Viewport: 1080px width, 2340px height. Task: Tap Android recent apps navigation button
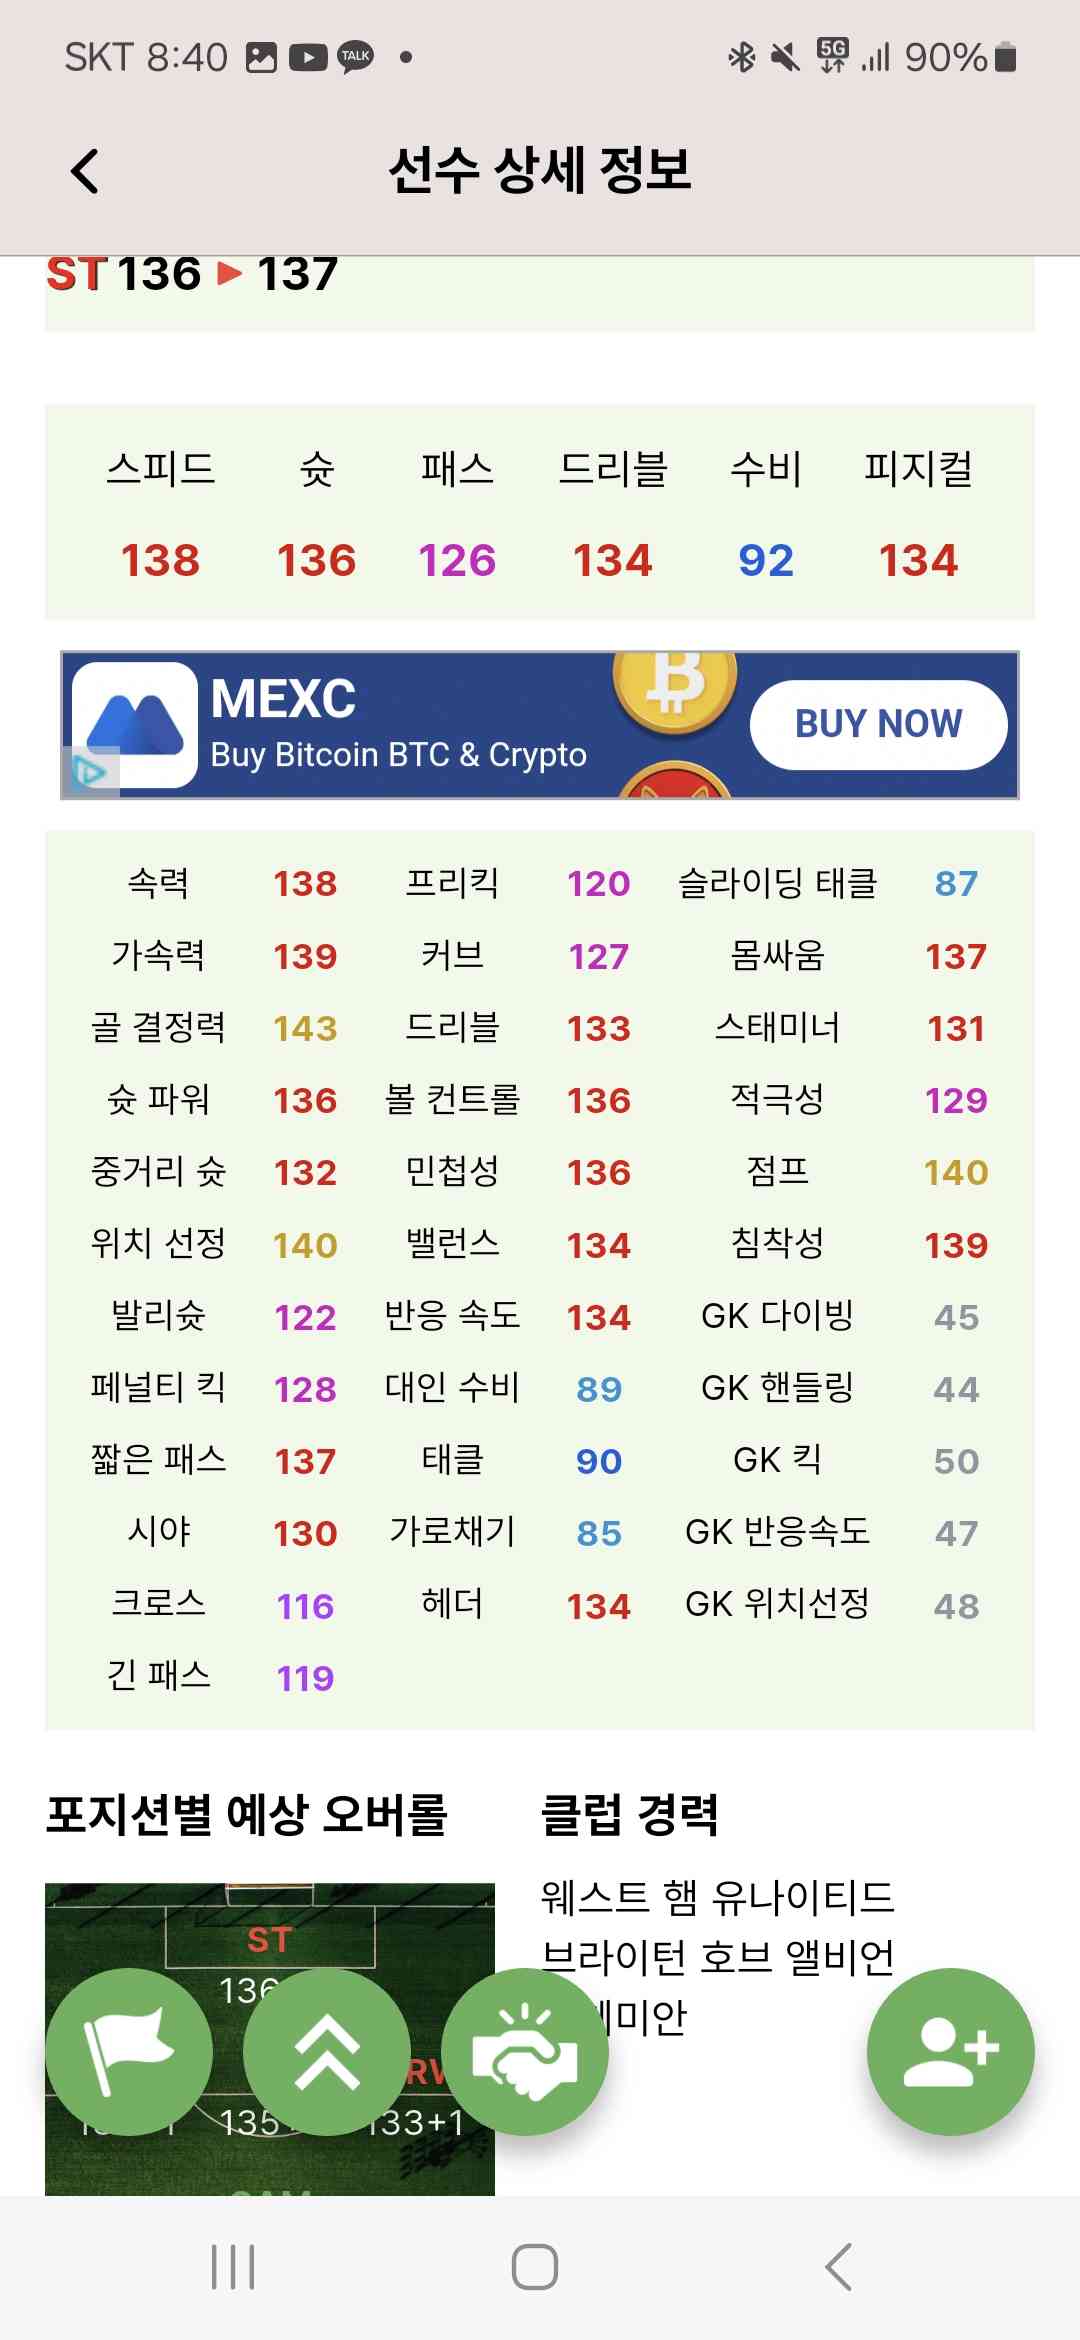tap(233, 2267)
